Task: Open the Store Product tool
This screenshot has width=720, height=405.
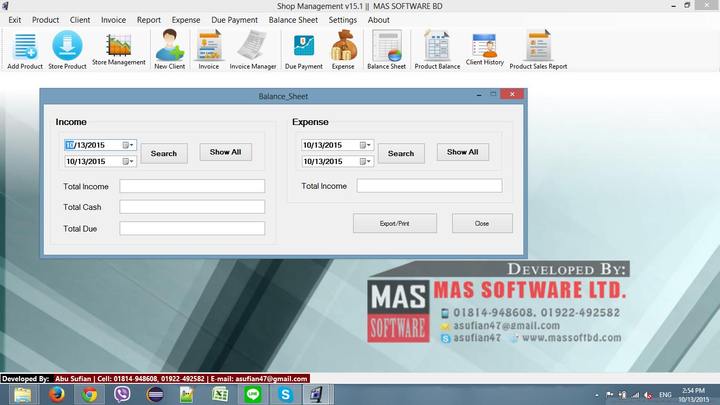Action: pos(67,48)
